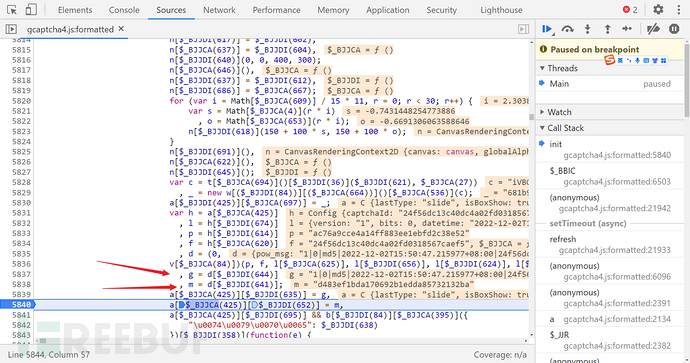Click the 'Line 5844, Column 57' status
The image size is (690, 363).
pyautogui.click(x=48, y=355)
